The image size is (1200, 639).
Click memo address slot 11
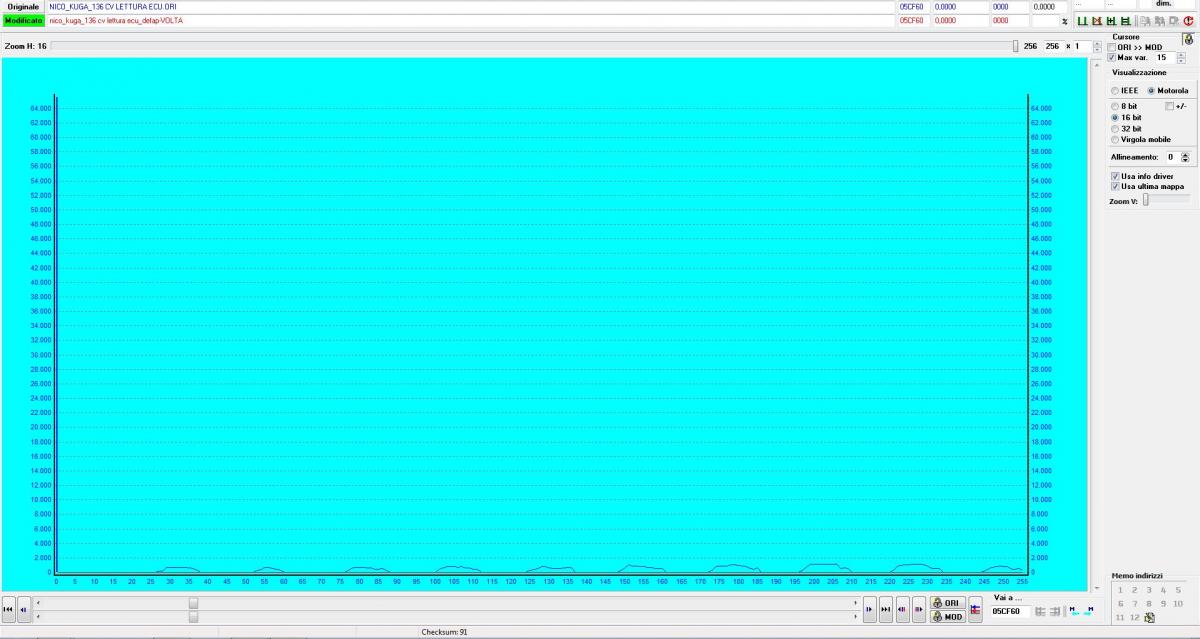pos(1120,617)
